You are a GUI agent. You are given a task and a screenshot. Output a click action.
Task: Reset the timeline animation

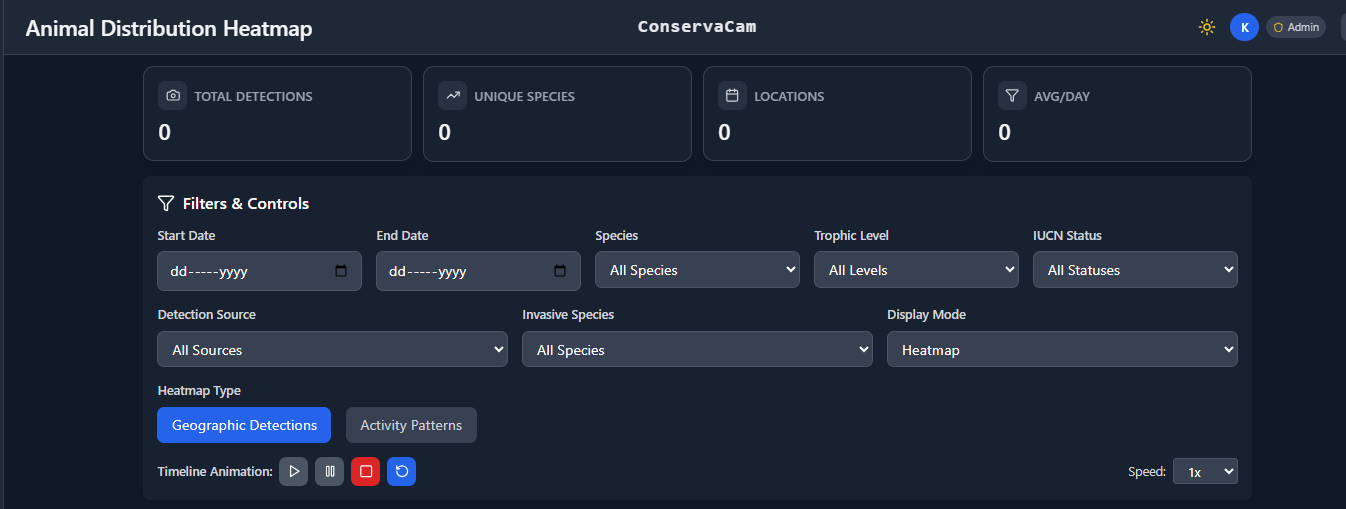click(x=401, y=471)
